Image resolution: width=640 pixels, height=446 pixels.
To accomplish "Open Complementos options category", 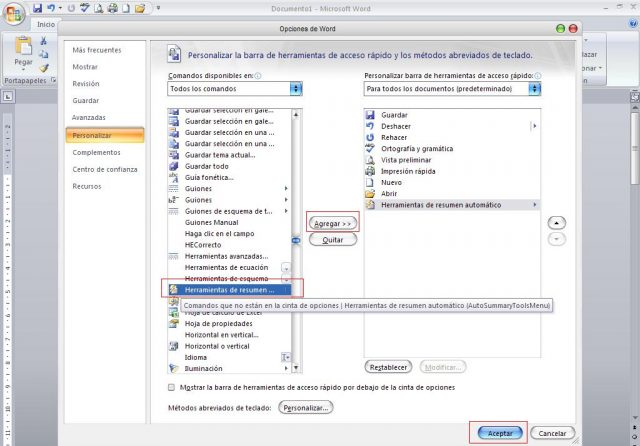I will pos(96,152).
